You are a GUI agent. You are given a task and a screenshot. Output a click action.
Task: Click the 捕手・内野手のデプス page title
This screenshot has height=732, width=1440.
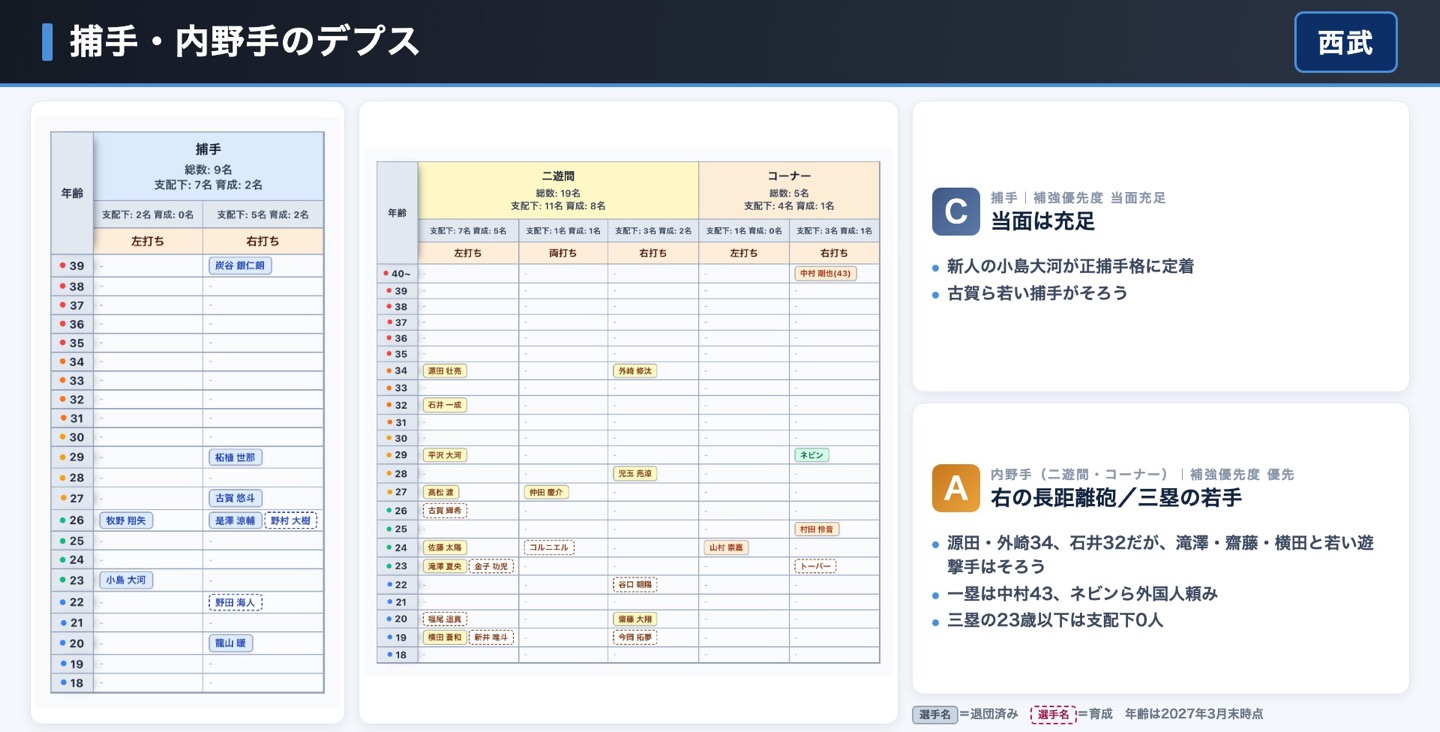click(244, 41)
